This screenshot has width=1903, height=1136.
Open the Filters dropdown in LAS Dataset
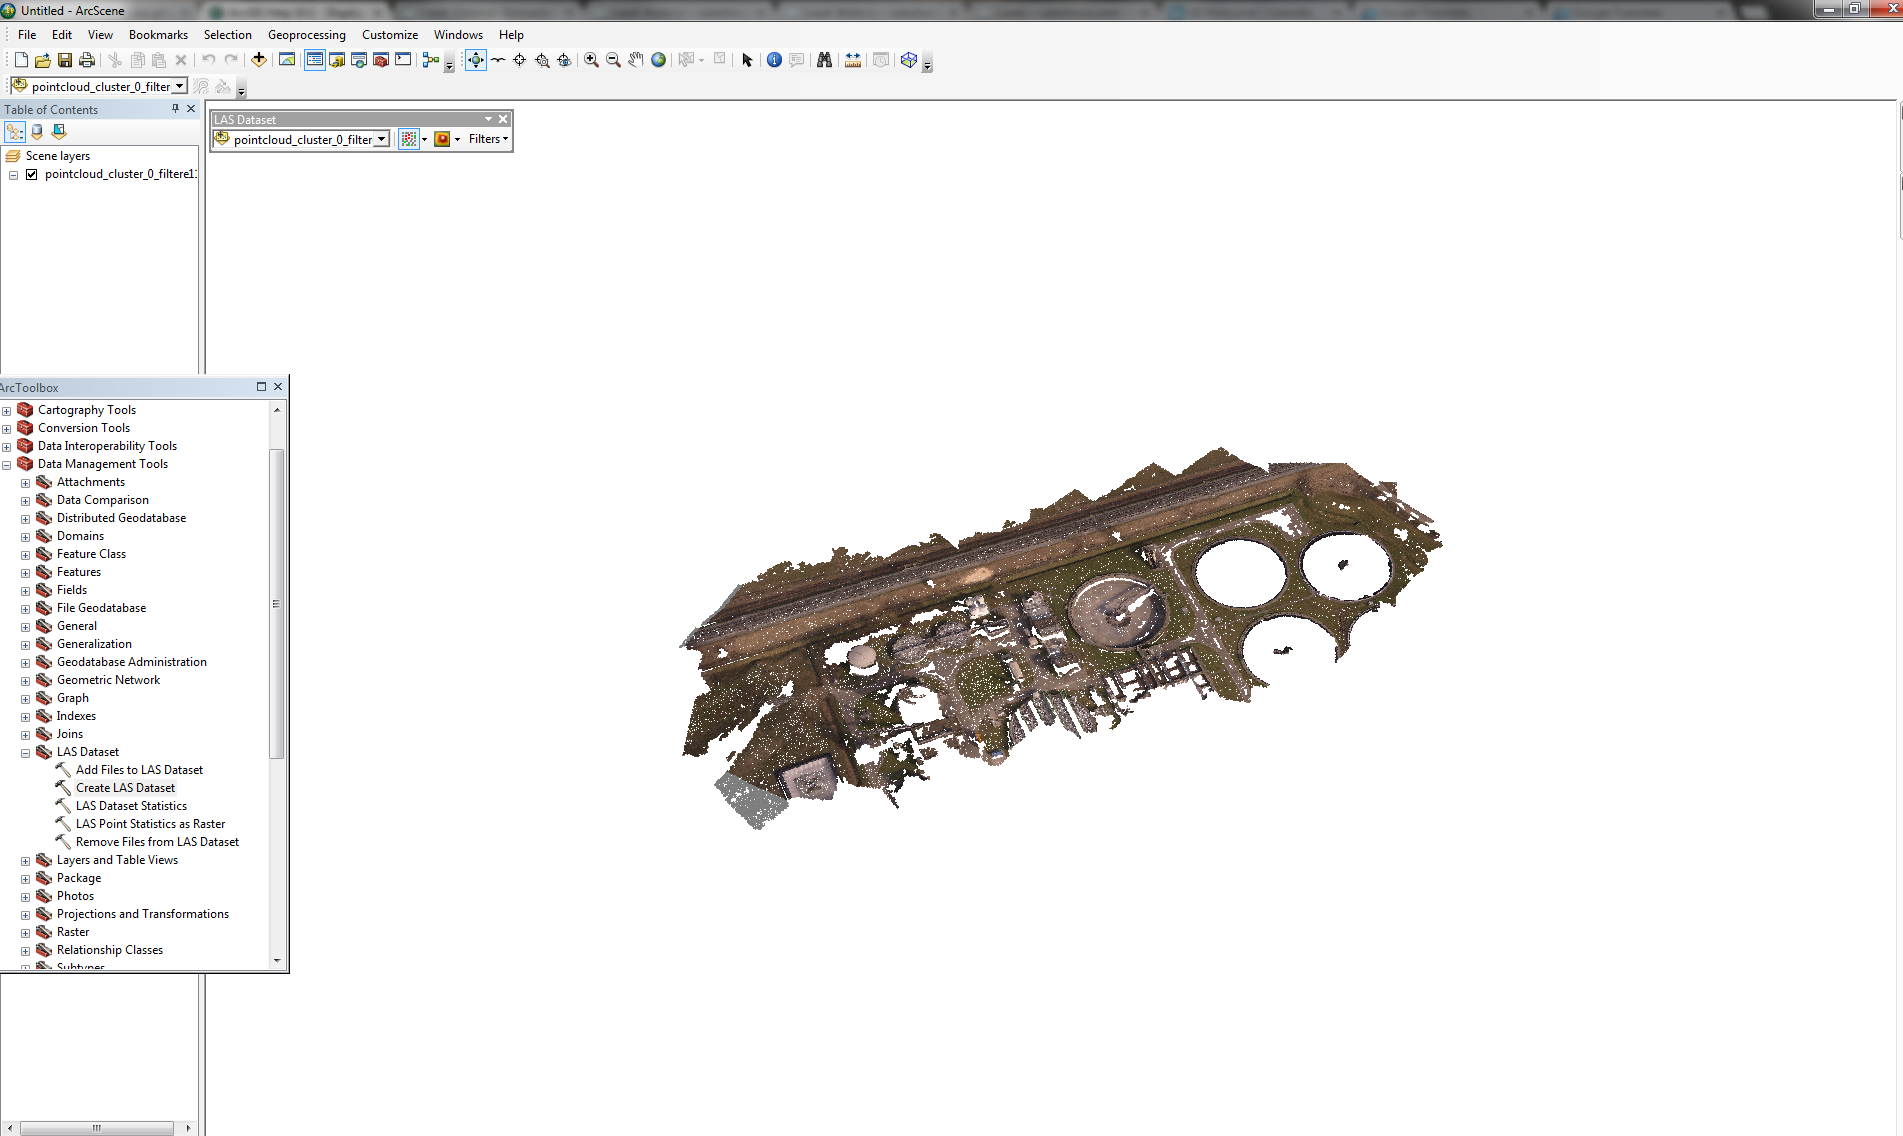click(488, 139)
